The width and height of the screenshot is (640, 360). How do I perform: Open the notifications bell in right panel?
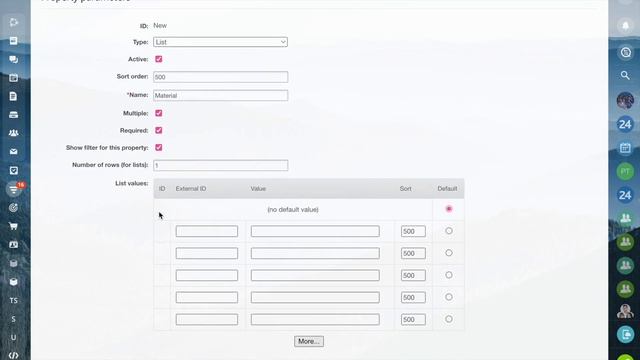625,26
